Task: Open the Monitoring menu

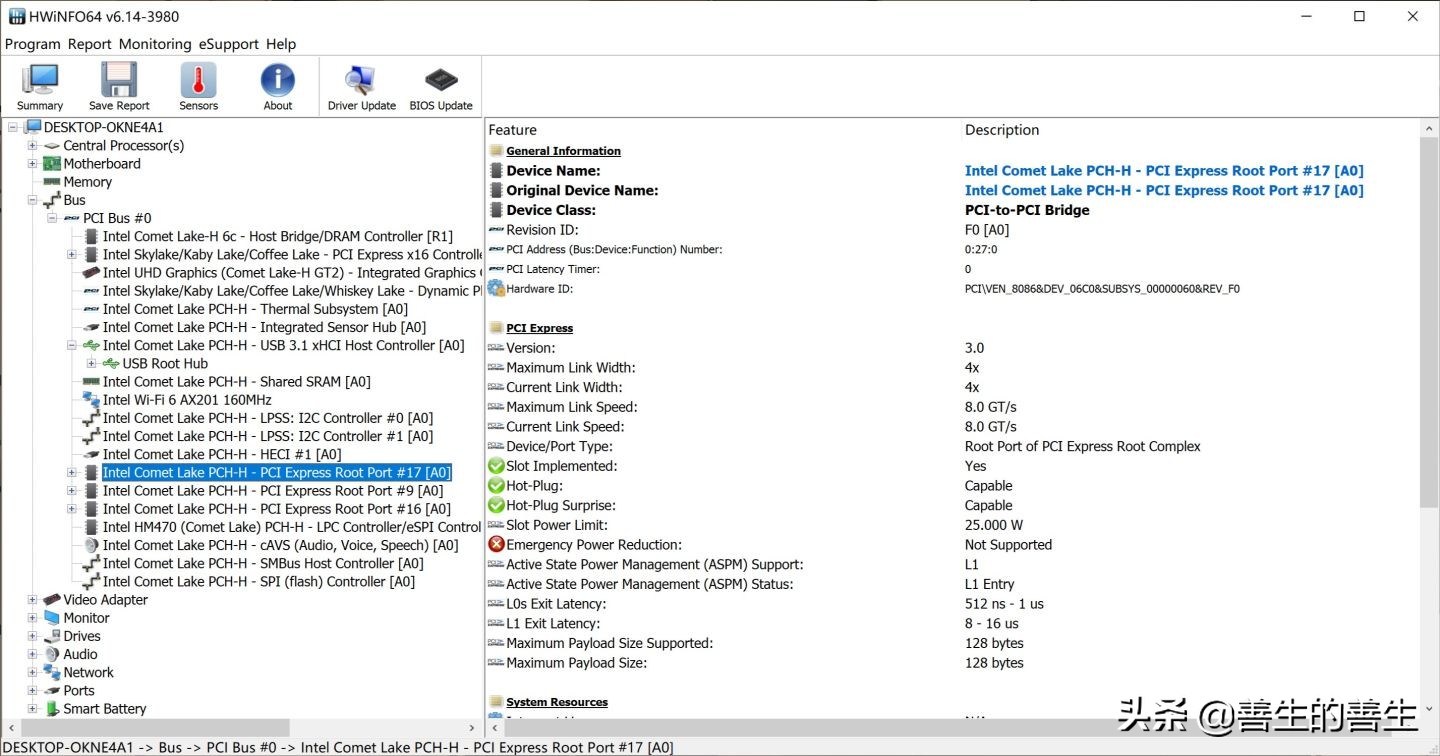Action: pos(154,44)
